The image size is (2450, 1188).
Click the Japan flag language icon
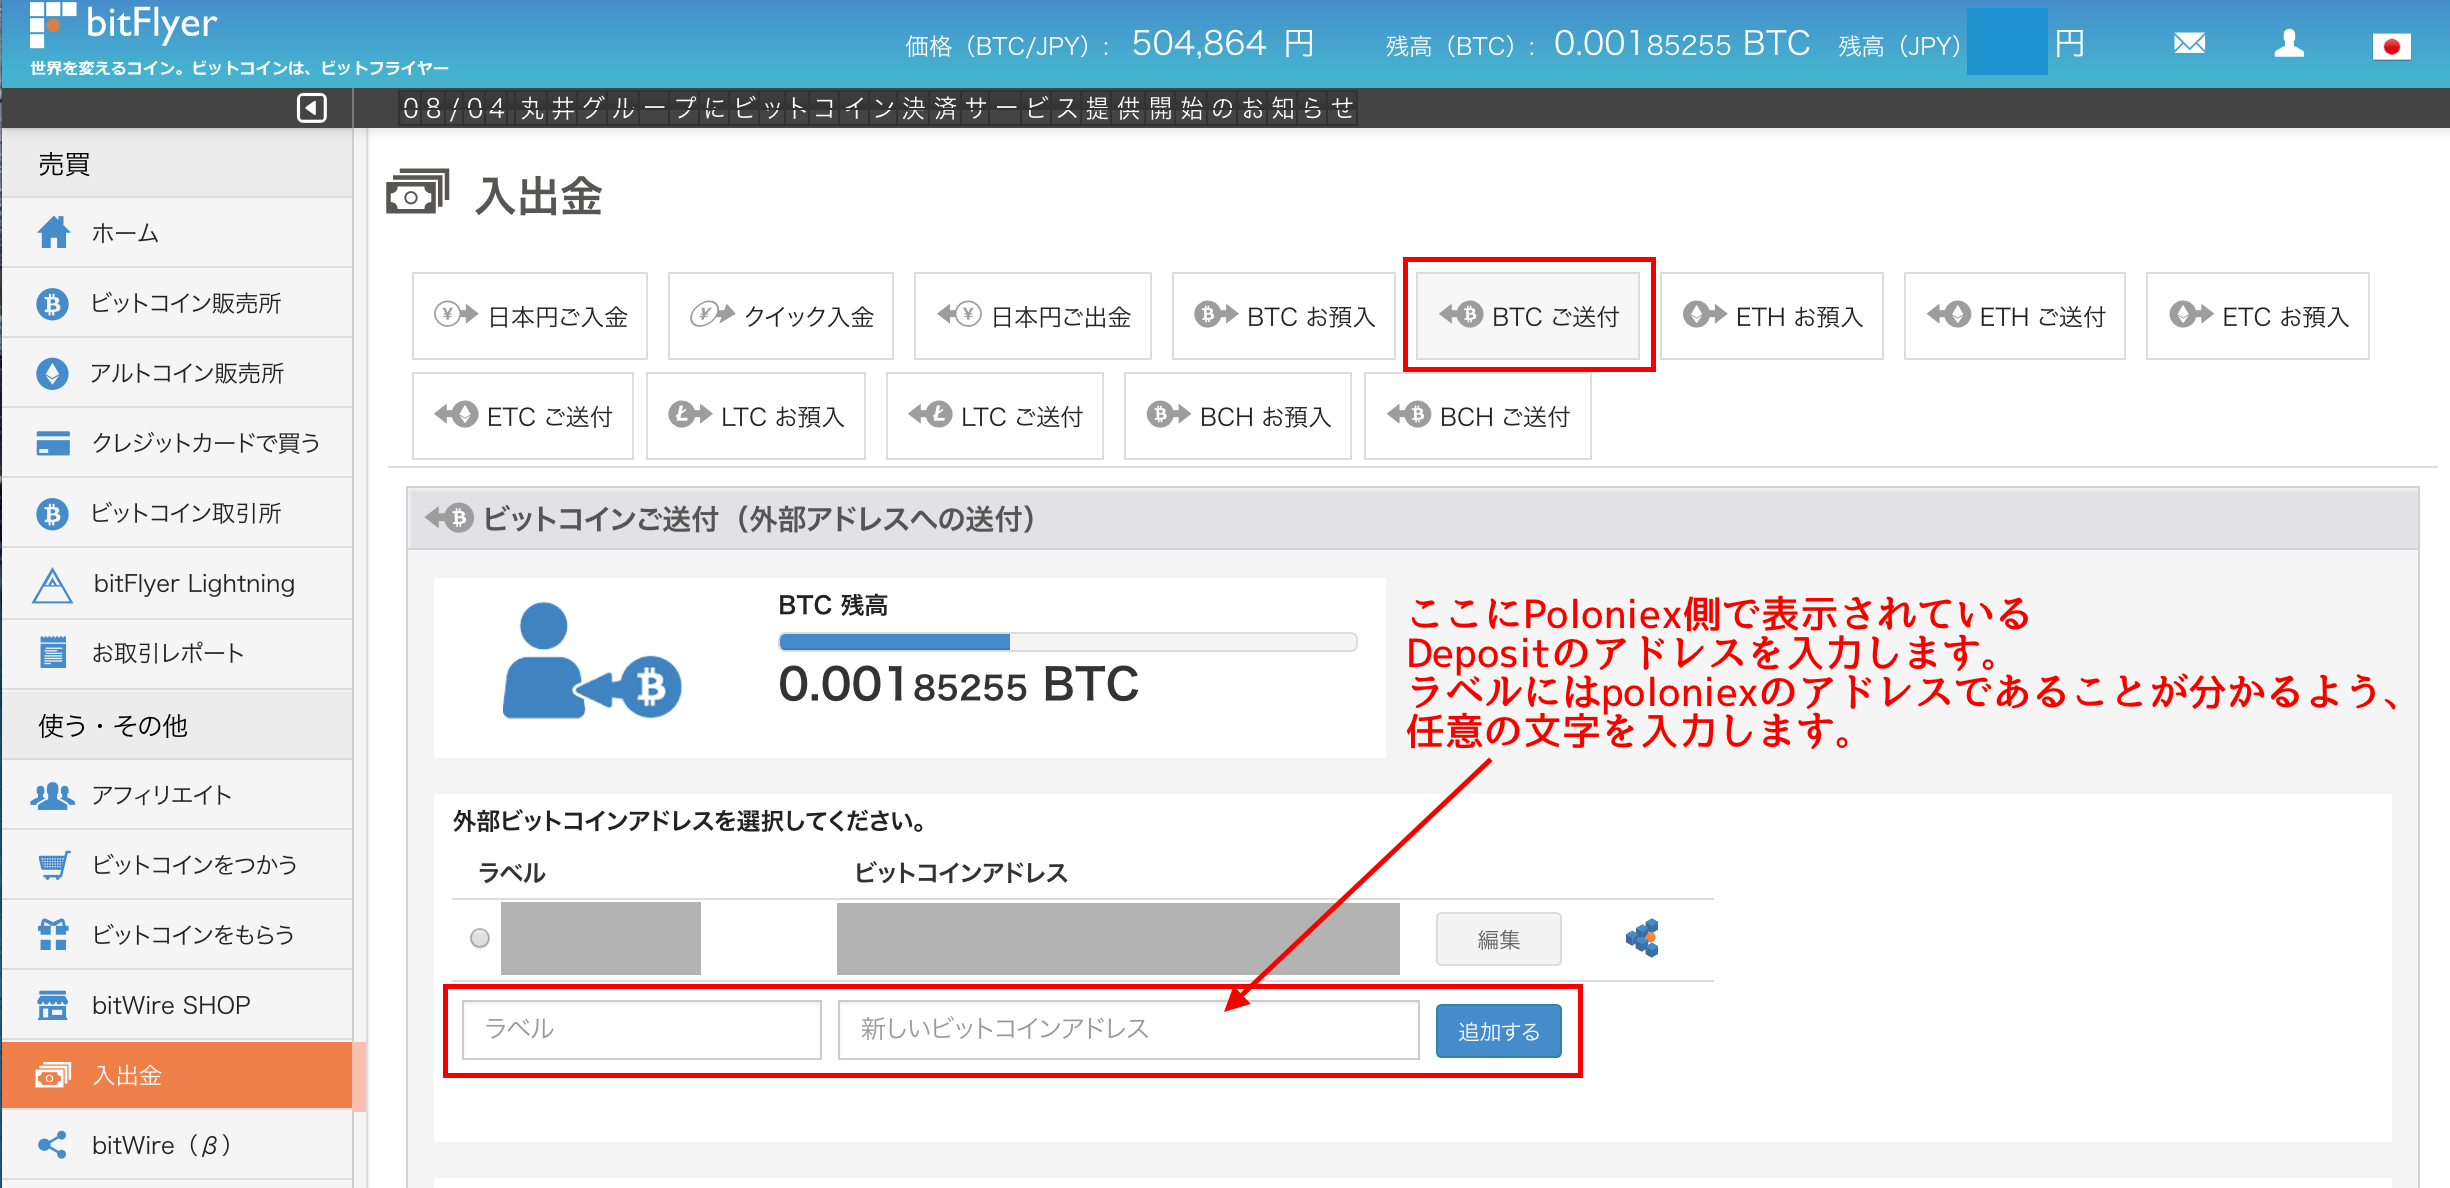pyautogui.click(x=2391, y=46)
